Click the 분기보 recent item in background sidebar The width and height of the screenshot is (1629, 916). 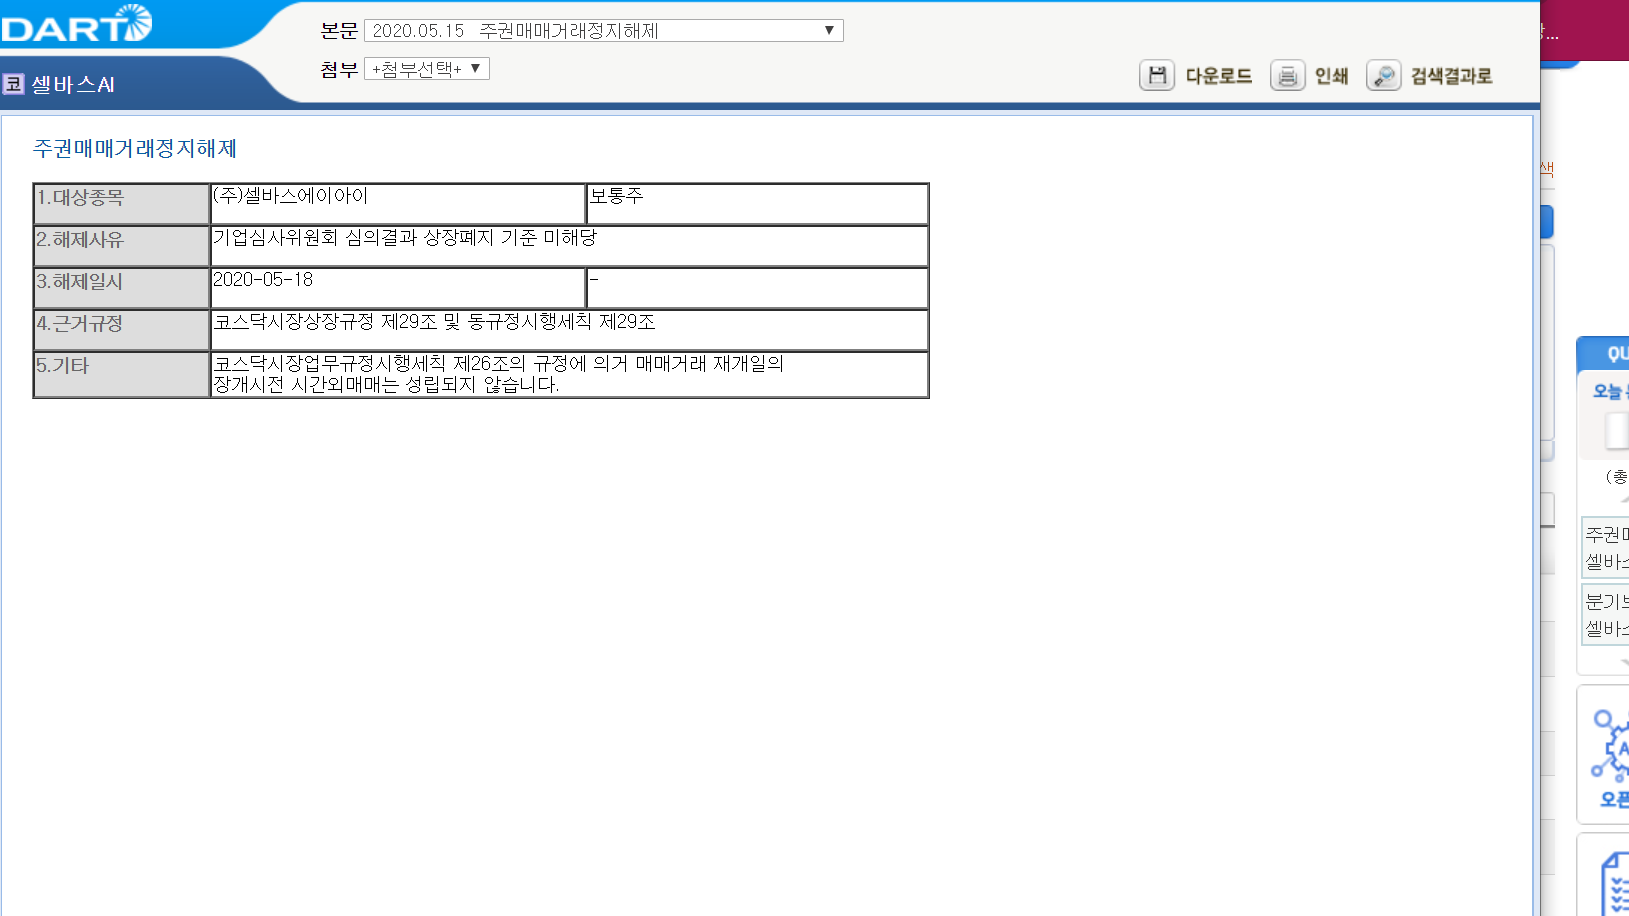pos(1606,614)
